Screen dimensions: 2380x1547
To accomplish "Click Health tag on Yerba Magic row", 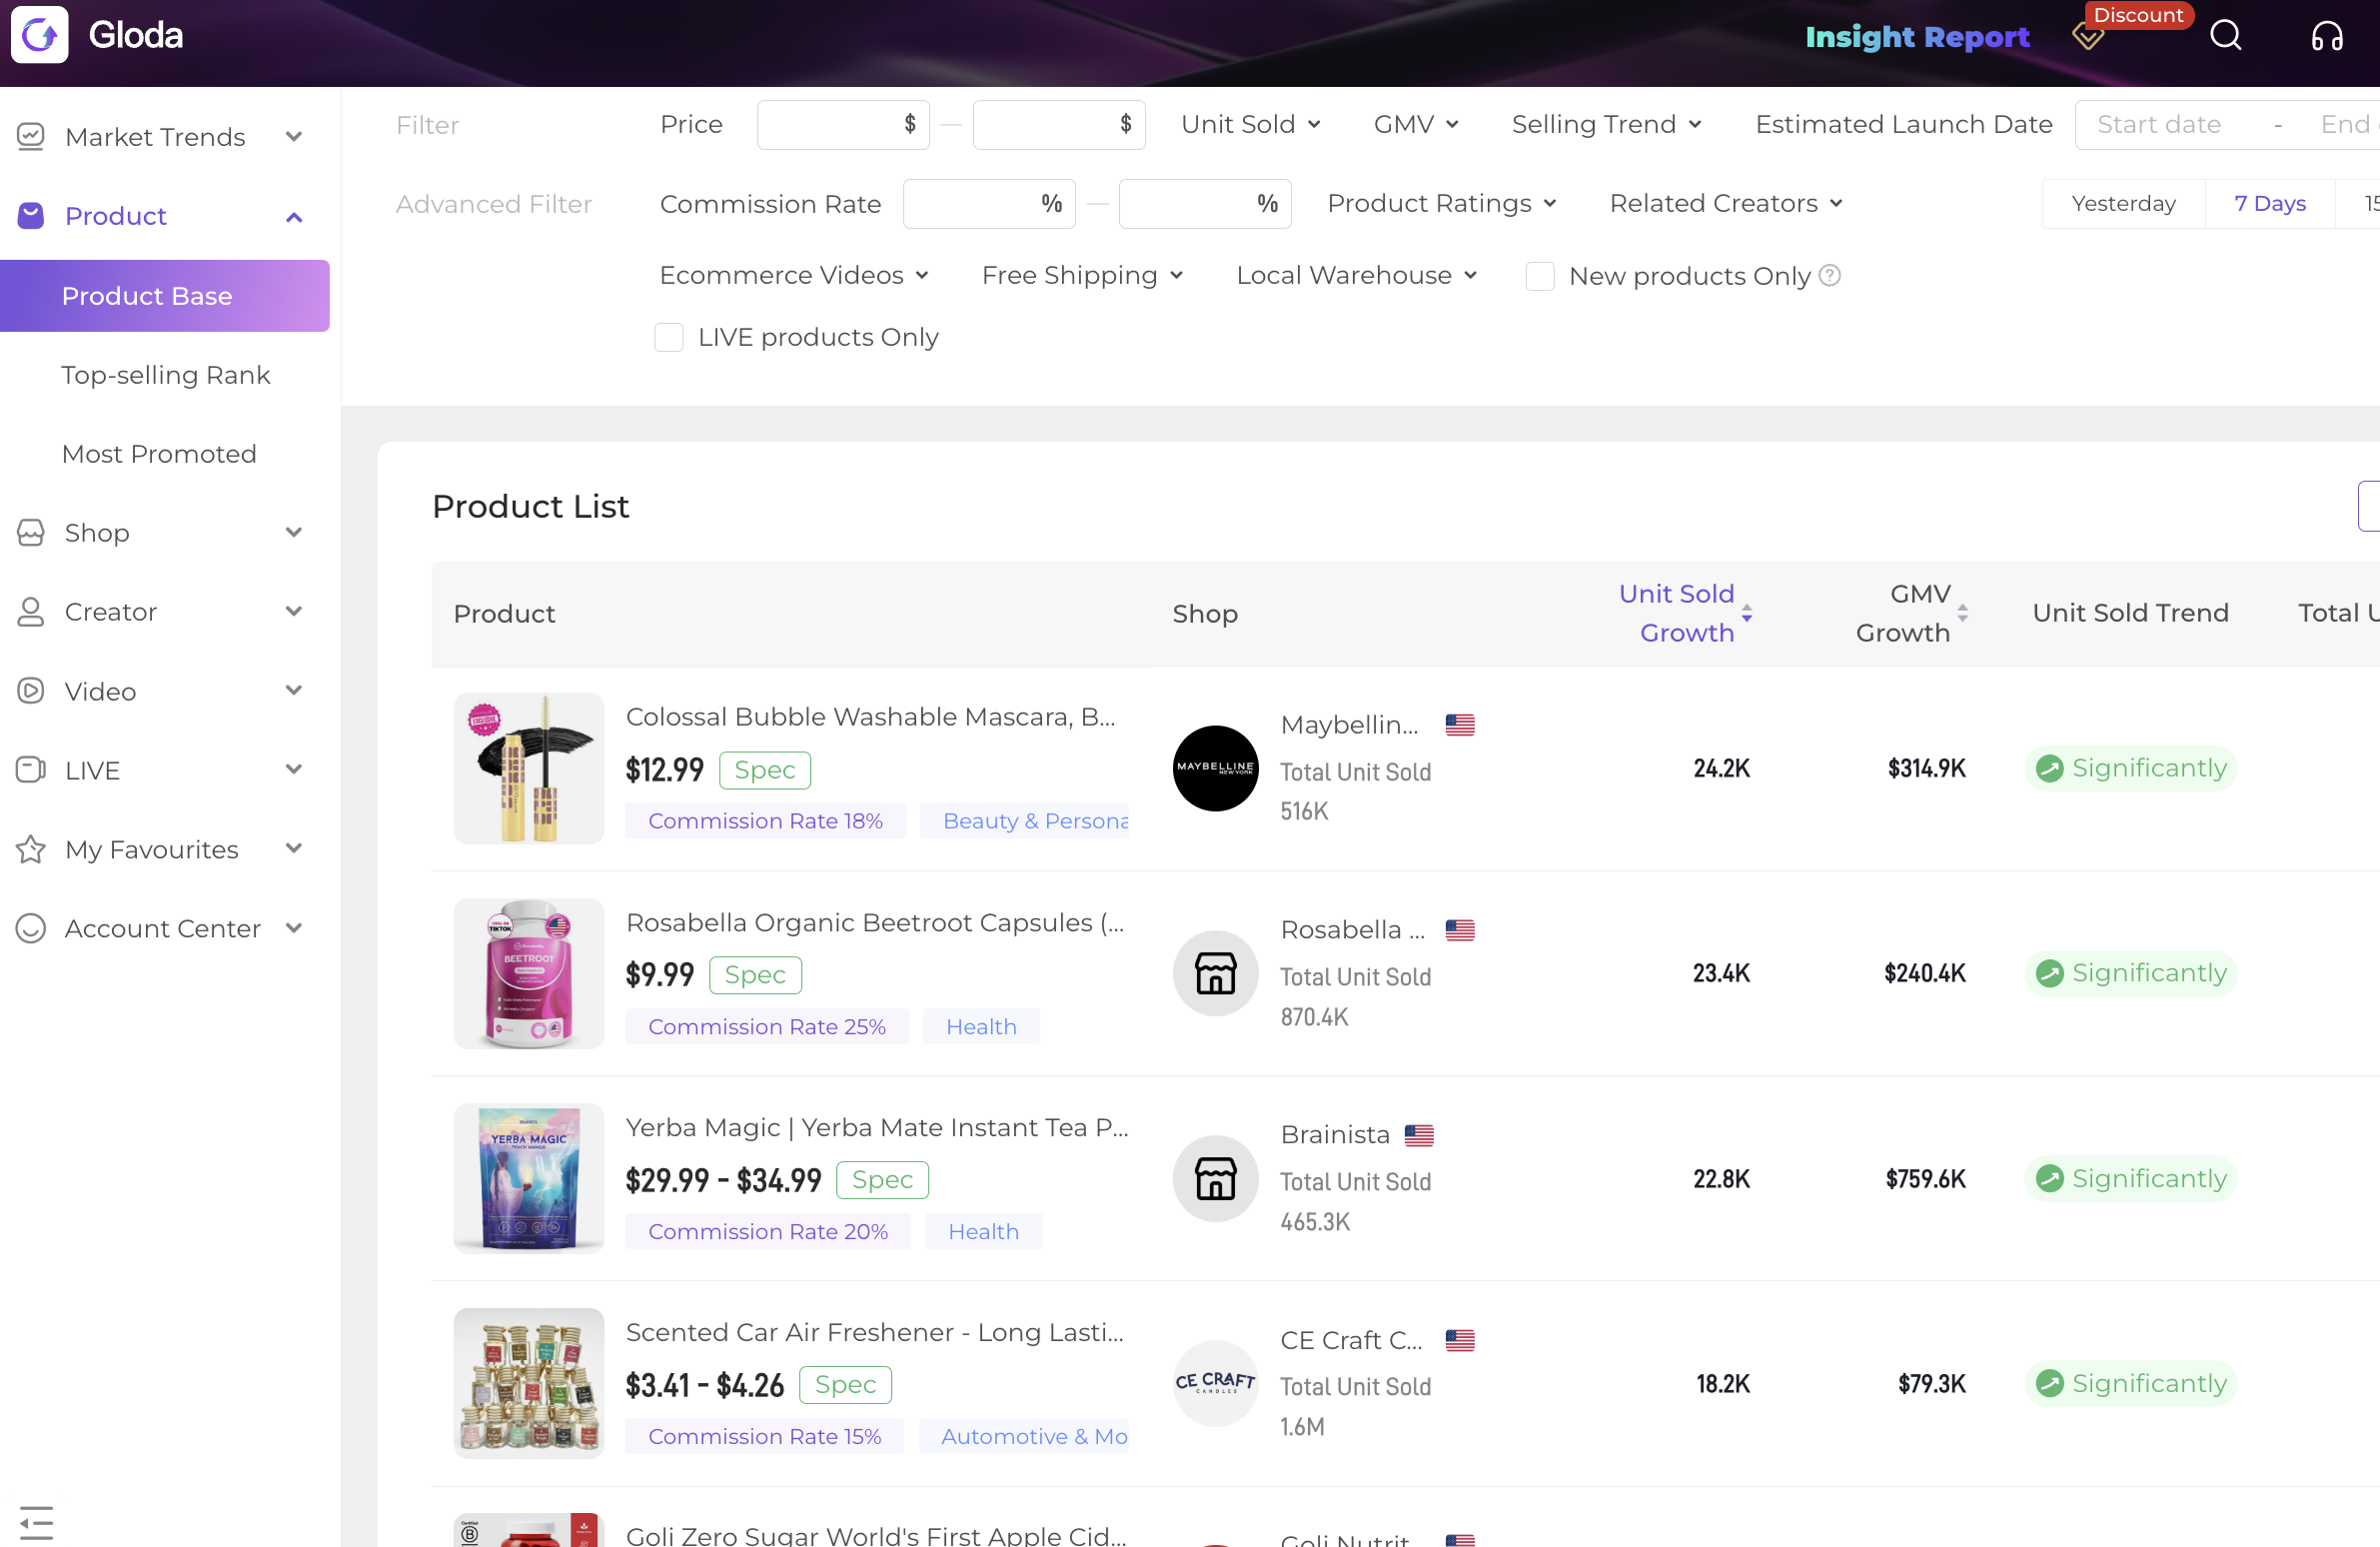I will pos(983,1232).
